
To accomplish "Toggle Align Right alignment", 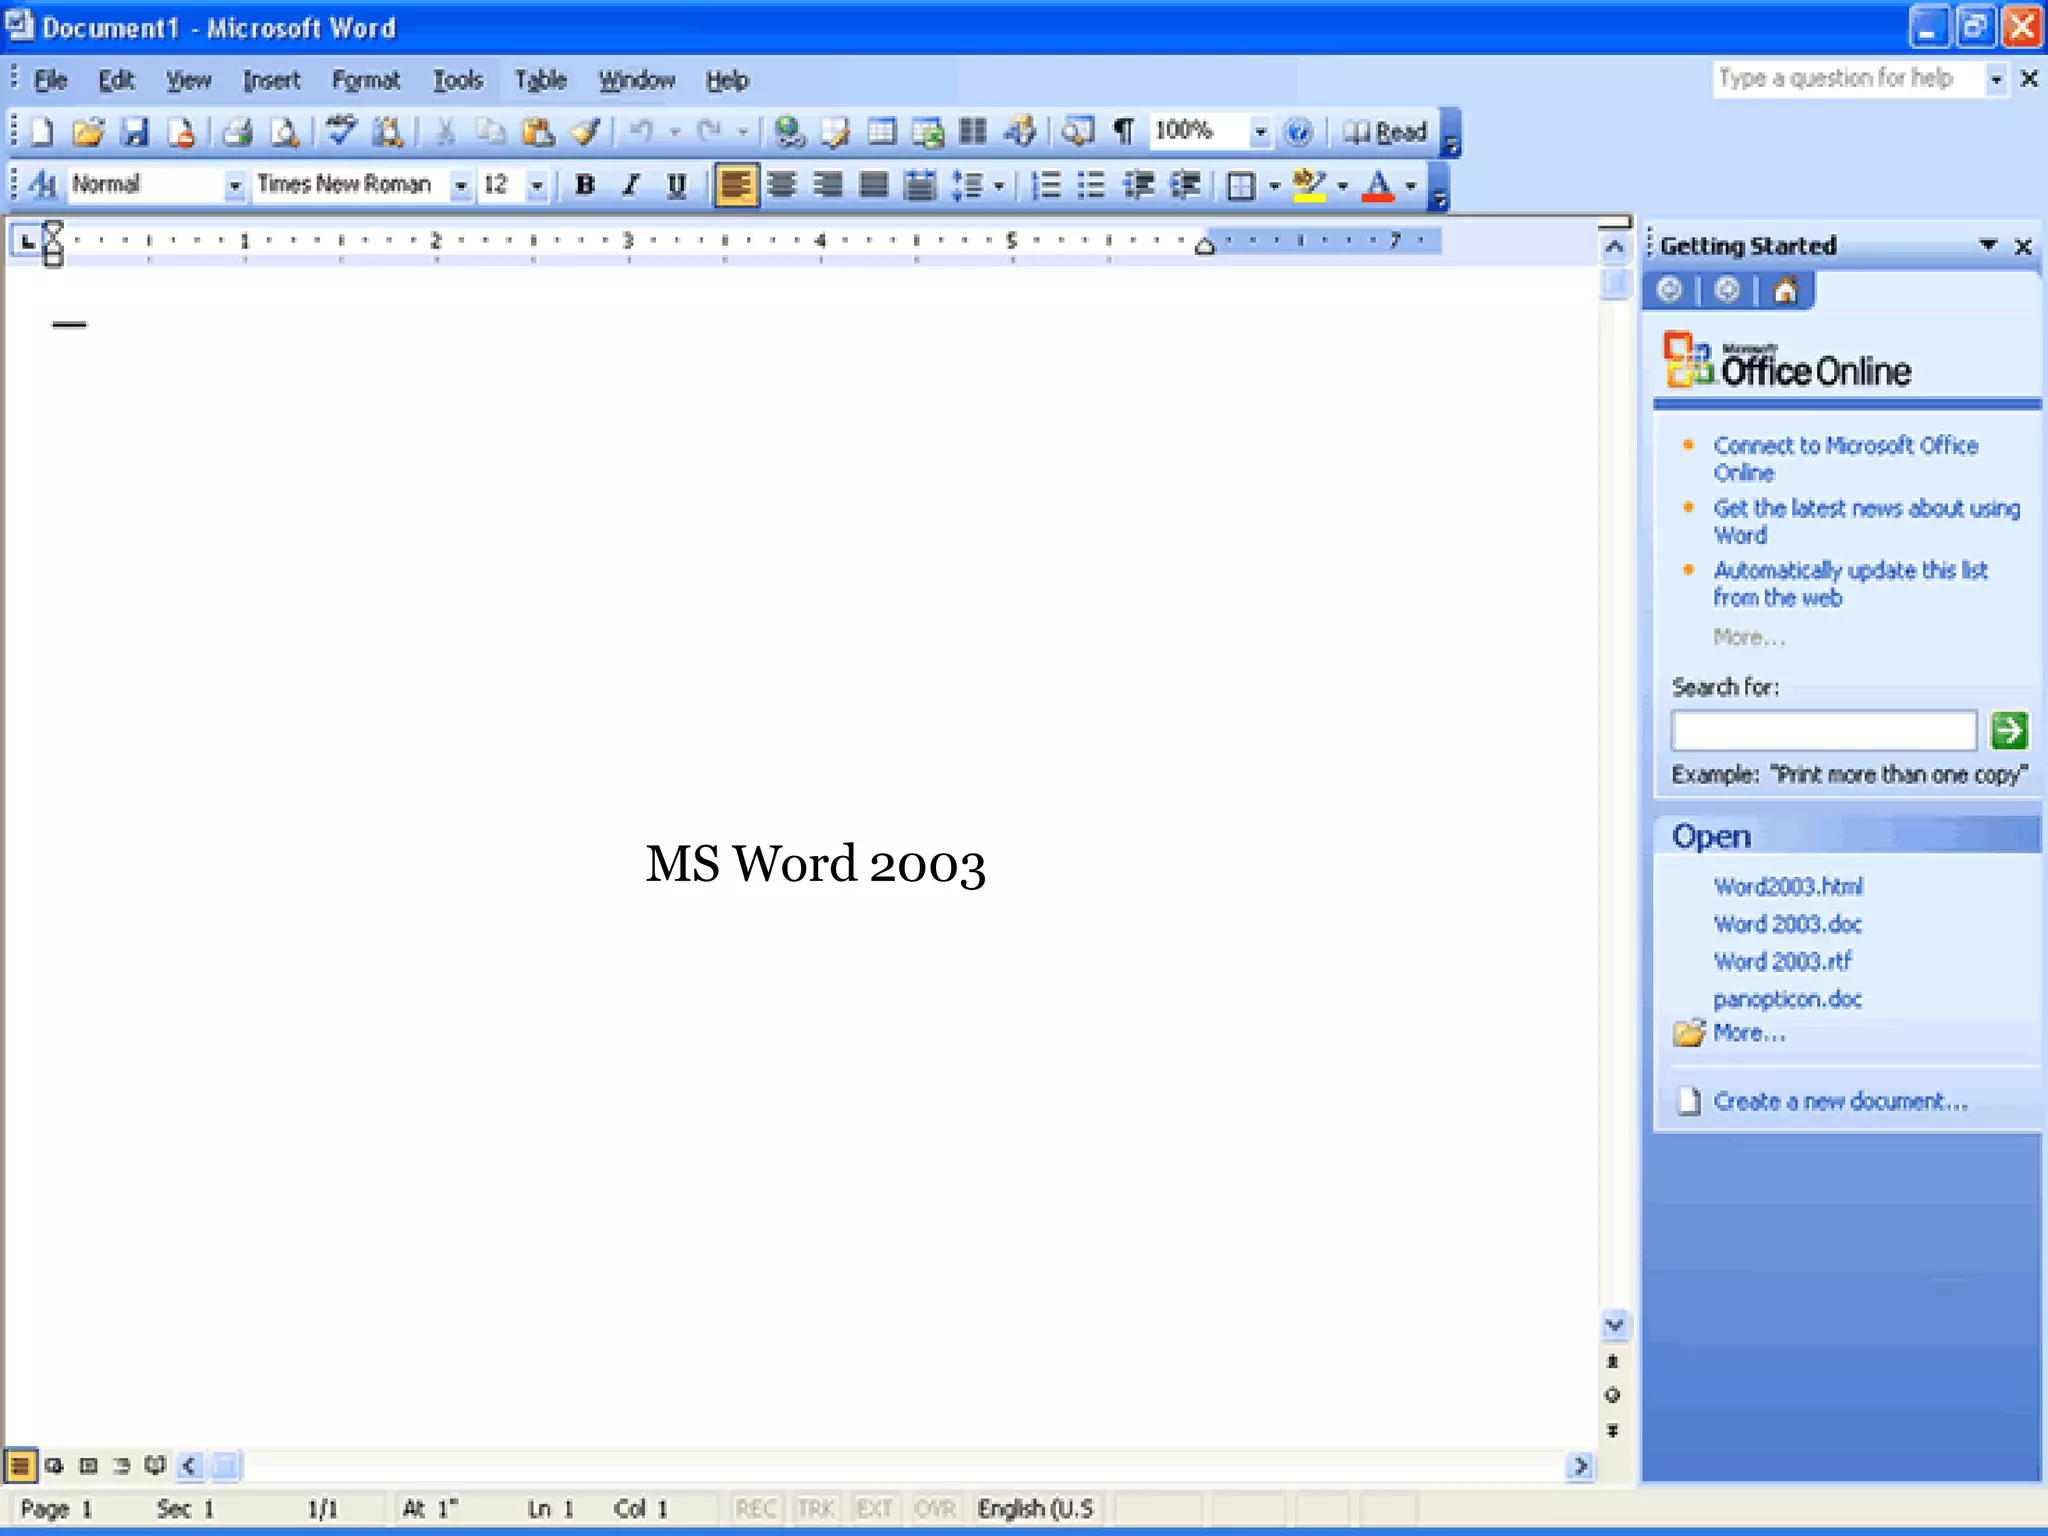I will pos(828,185).
